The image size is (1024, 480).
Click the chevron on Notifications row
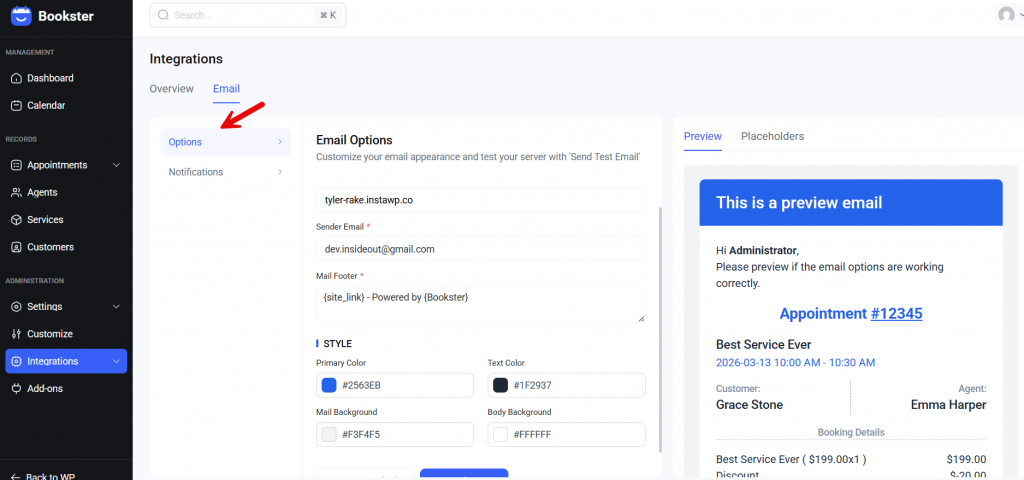pyautogui.click(x=280, y=172)
